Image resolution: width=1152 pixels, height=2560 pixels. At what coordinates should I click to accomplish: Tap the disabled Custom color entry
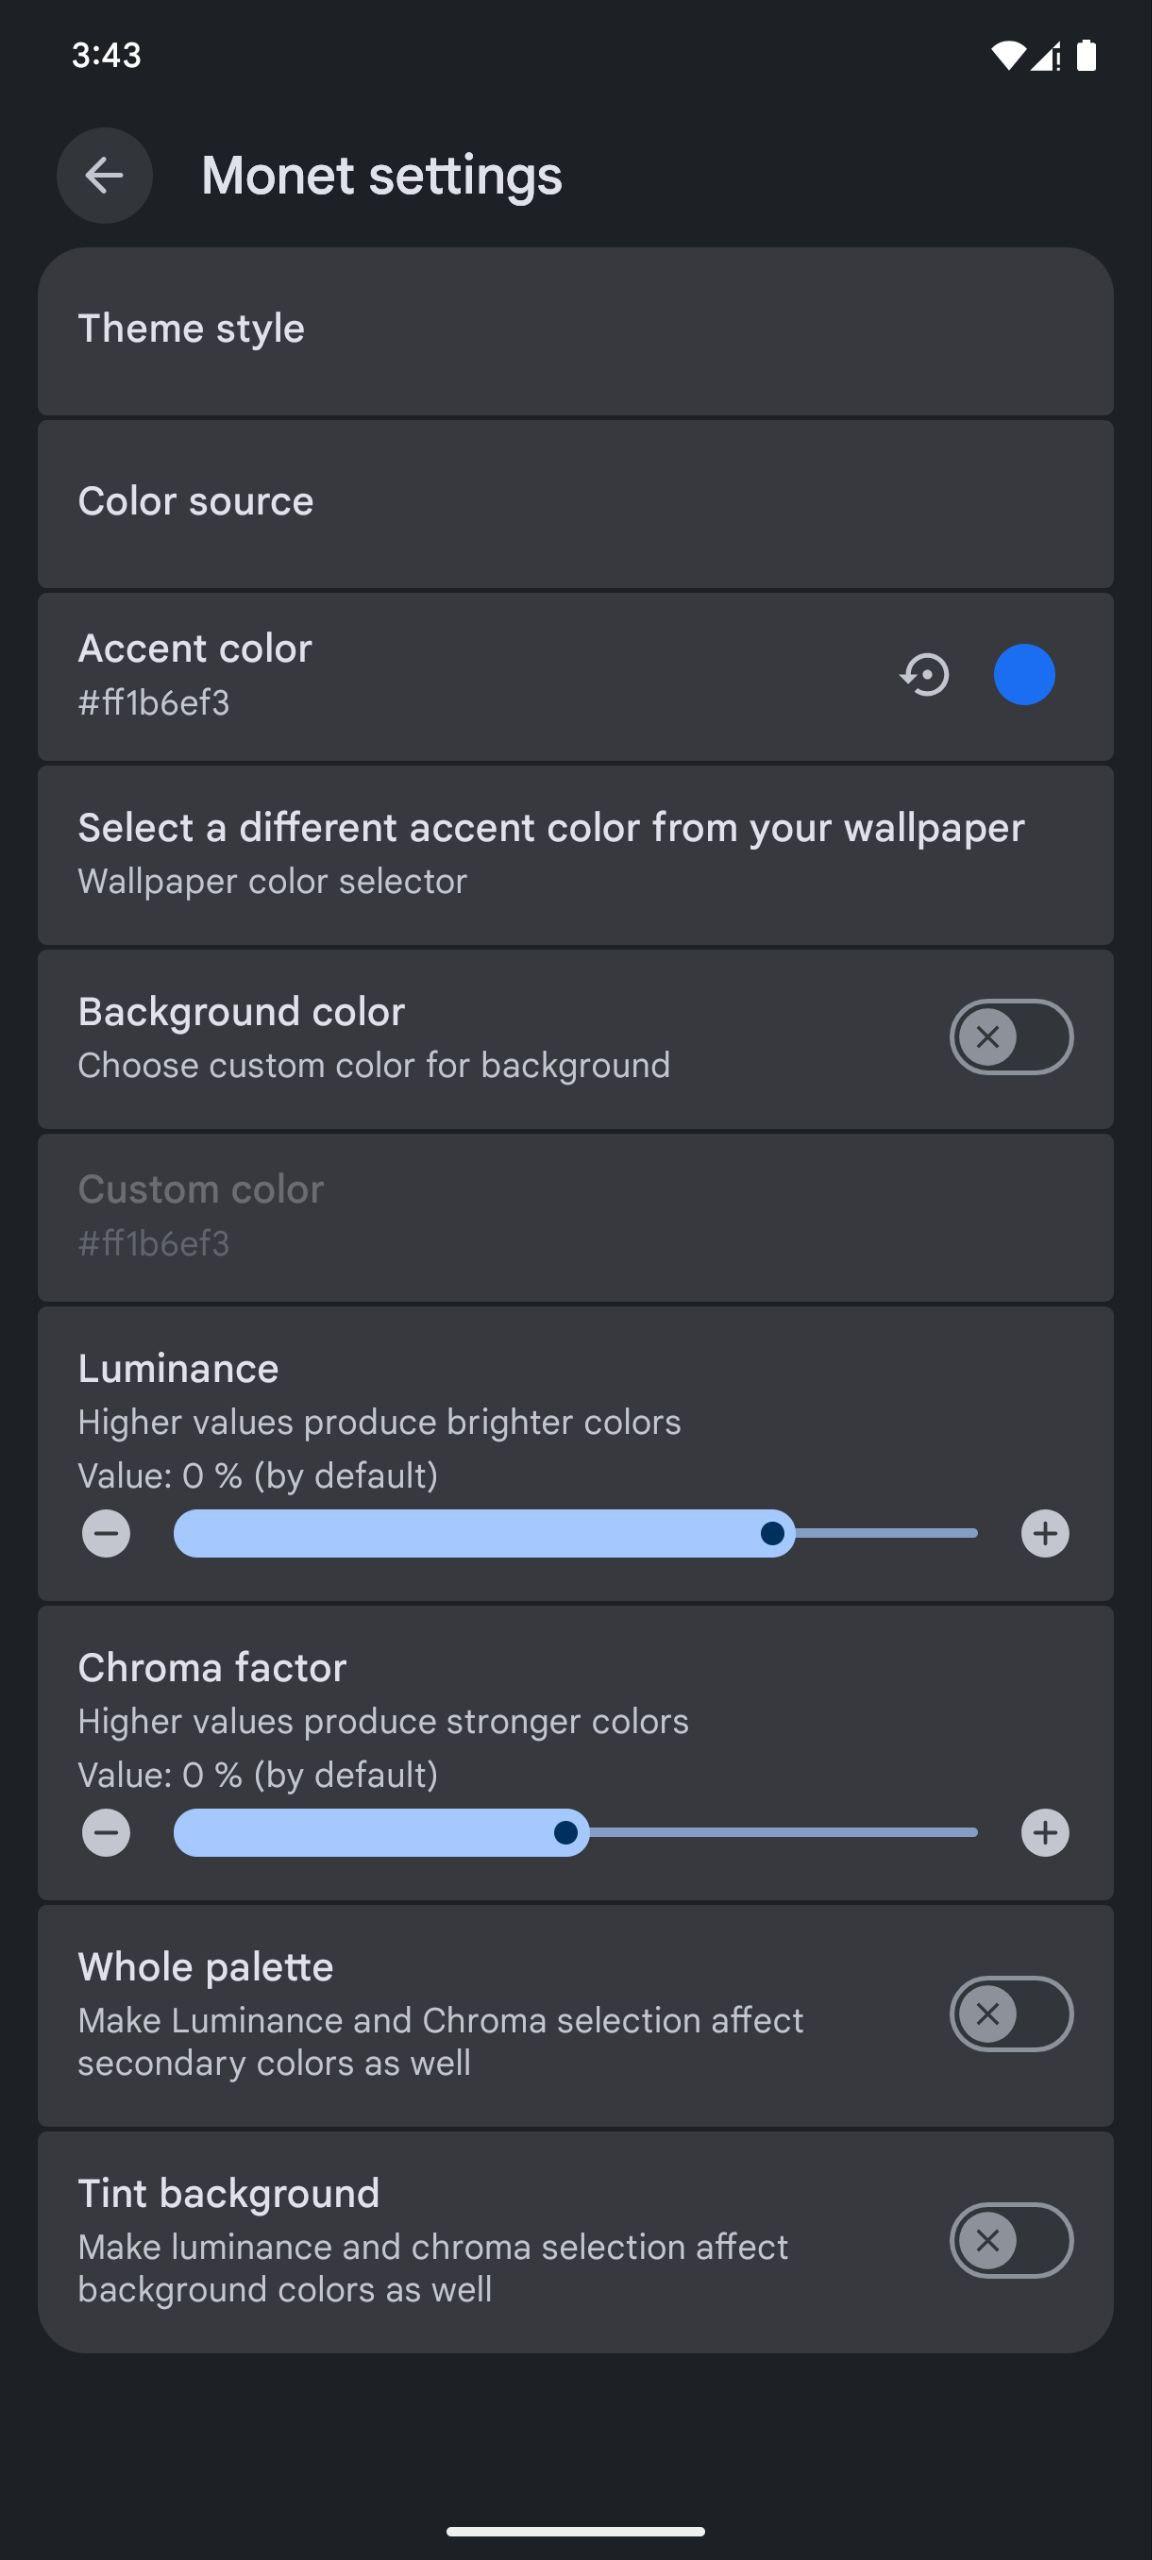coord(576,1218)
